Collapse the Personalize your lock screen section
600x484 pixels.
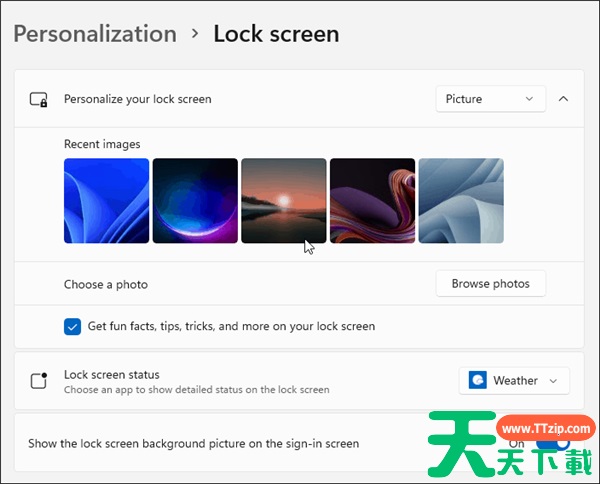[x=563, y=99]
